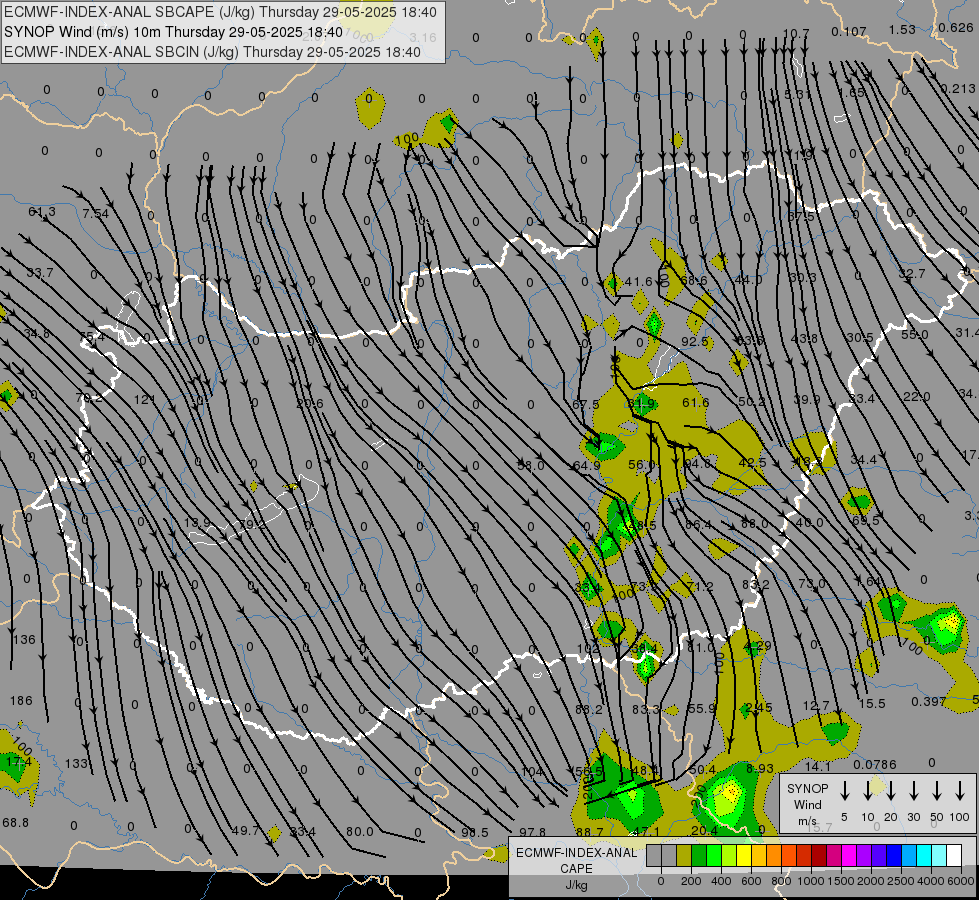Select the map value 61.6
The image size is (979, 900).
pos(696,403)
